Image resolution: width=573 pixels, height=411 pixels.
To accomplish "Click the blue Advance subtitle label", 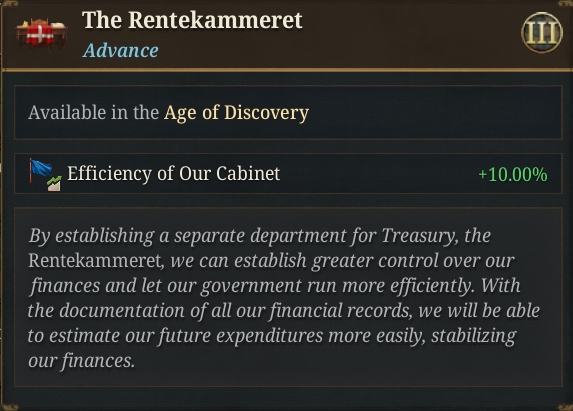I will click(x=121, y=50).
